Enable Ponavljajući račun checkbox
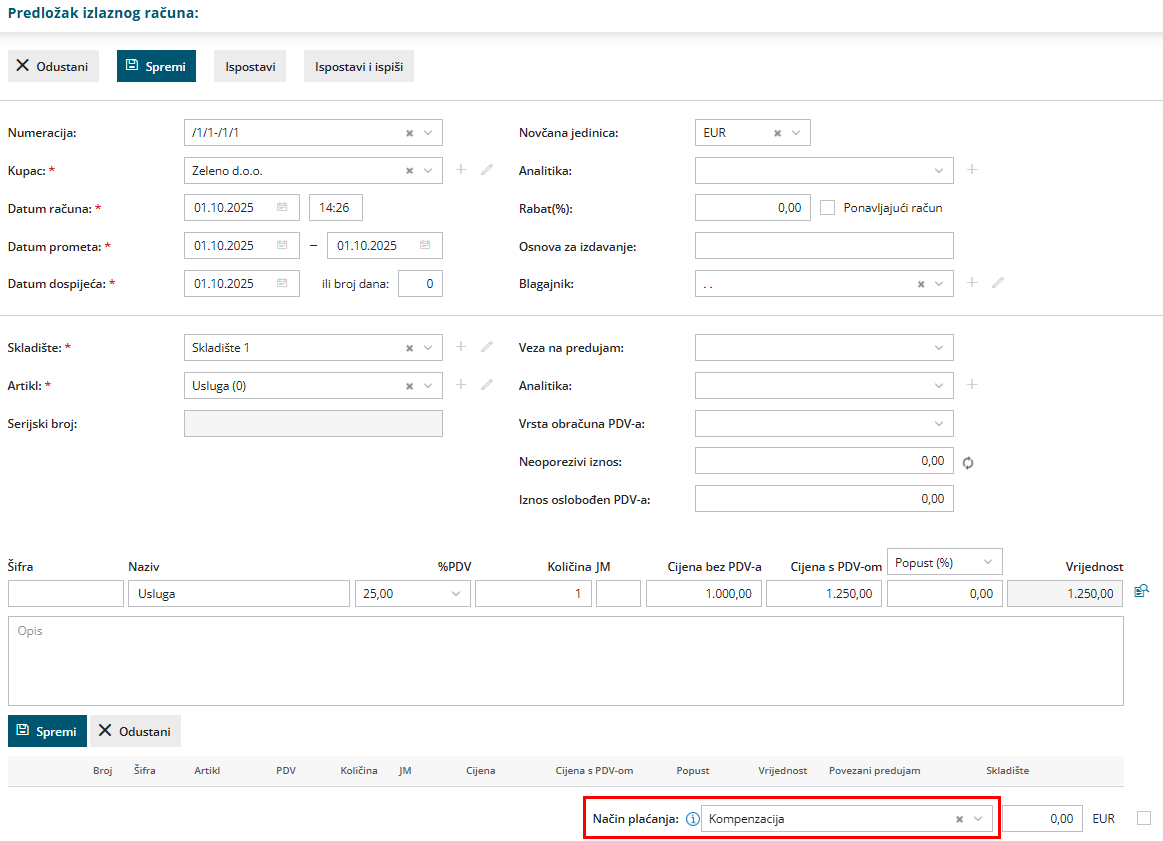 (x=828, y=208)
